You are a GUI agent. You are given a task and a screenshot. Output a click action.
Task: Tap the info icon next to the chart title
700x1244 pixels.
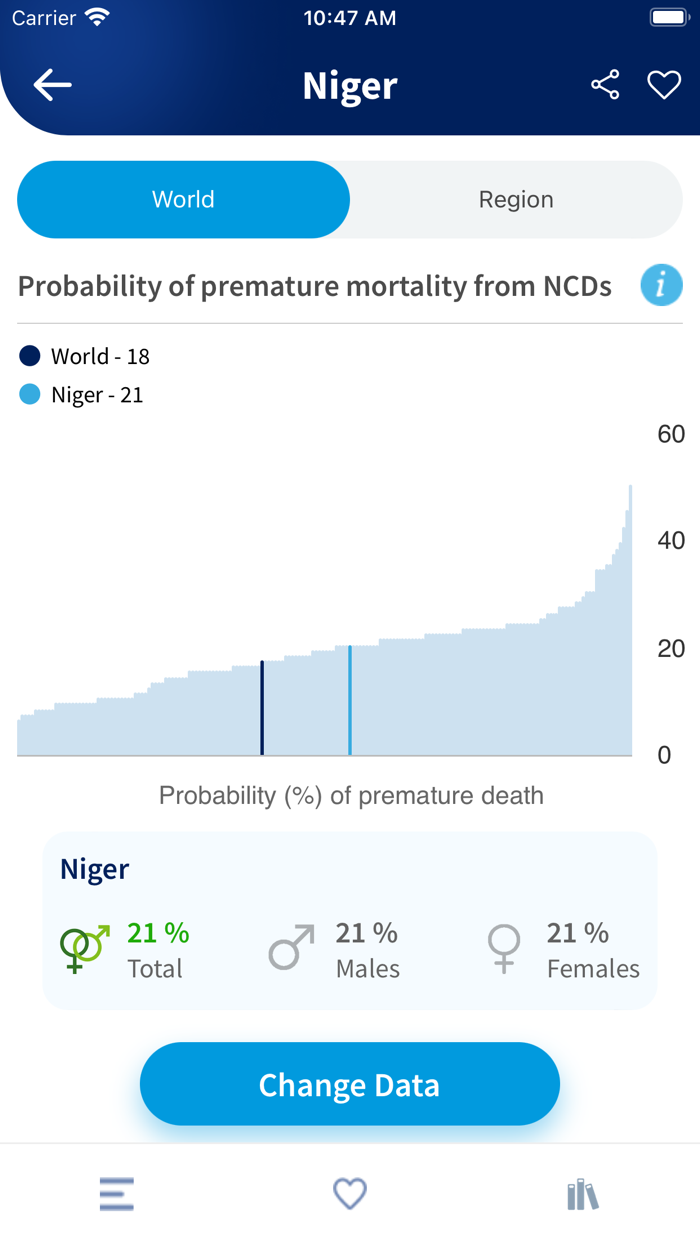pyautogui.click(x=661, y=285)
